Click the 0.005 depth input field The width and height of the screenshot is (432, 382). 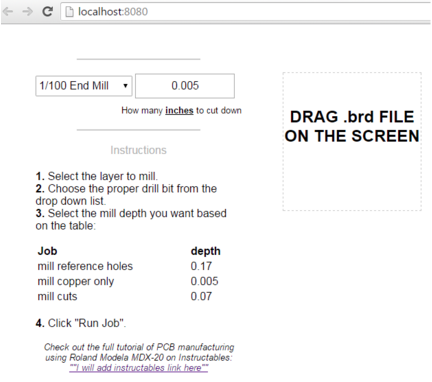point(185,86)
